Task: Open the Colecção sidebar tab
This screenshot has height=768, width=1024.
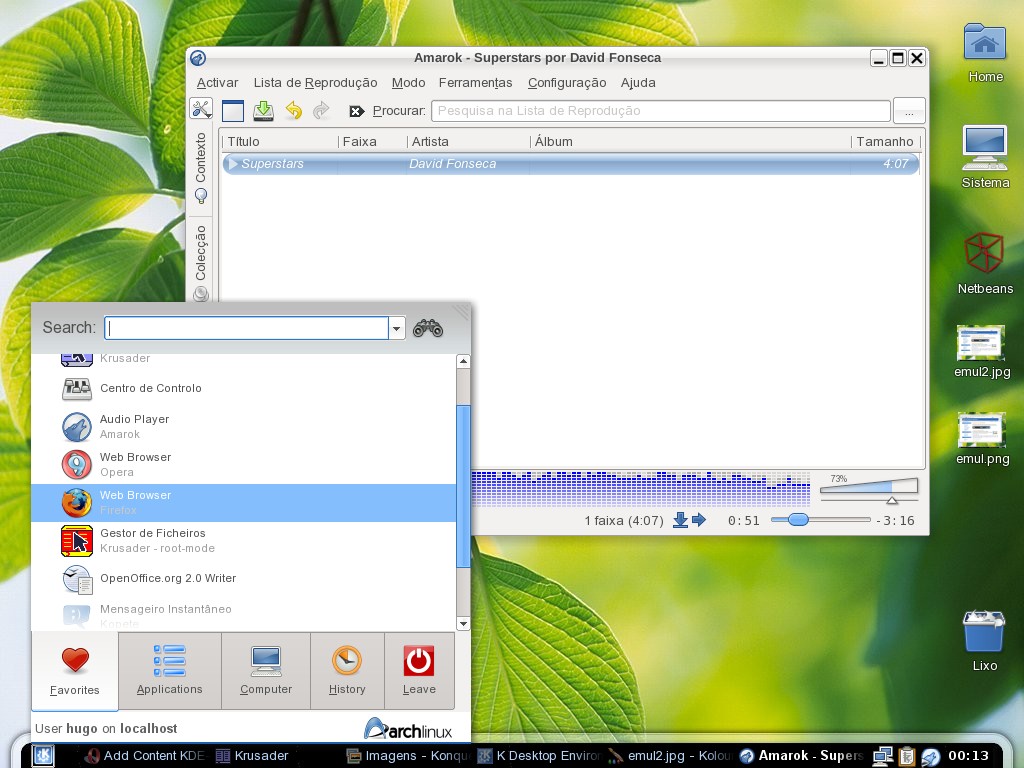Action: pyautogui.click(x=200, y=263)
